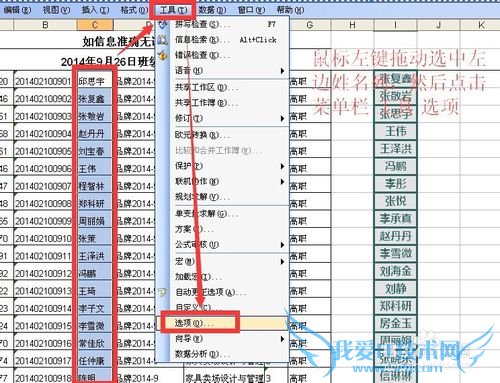Click name 刘静 in column I
500x383 pixels.
(395, 288)
